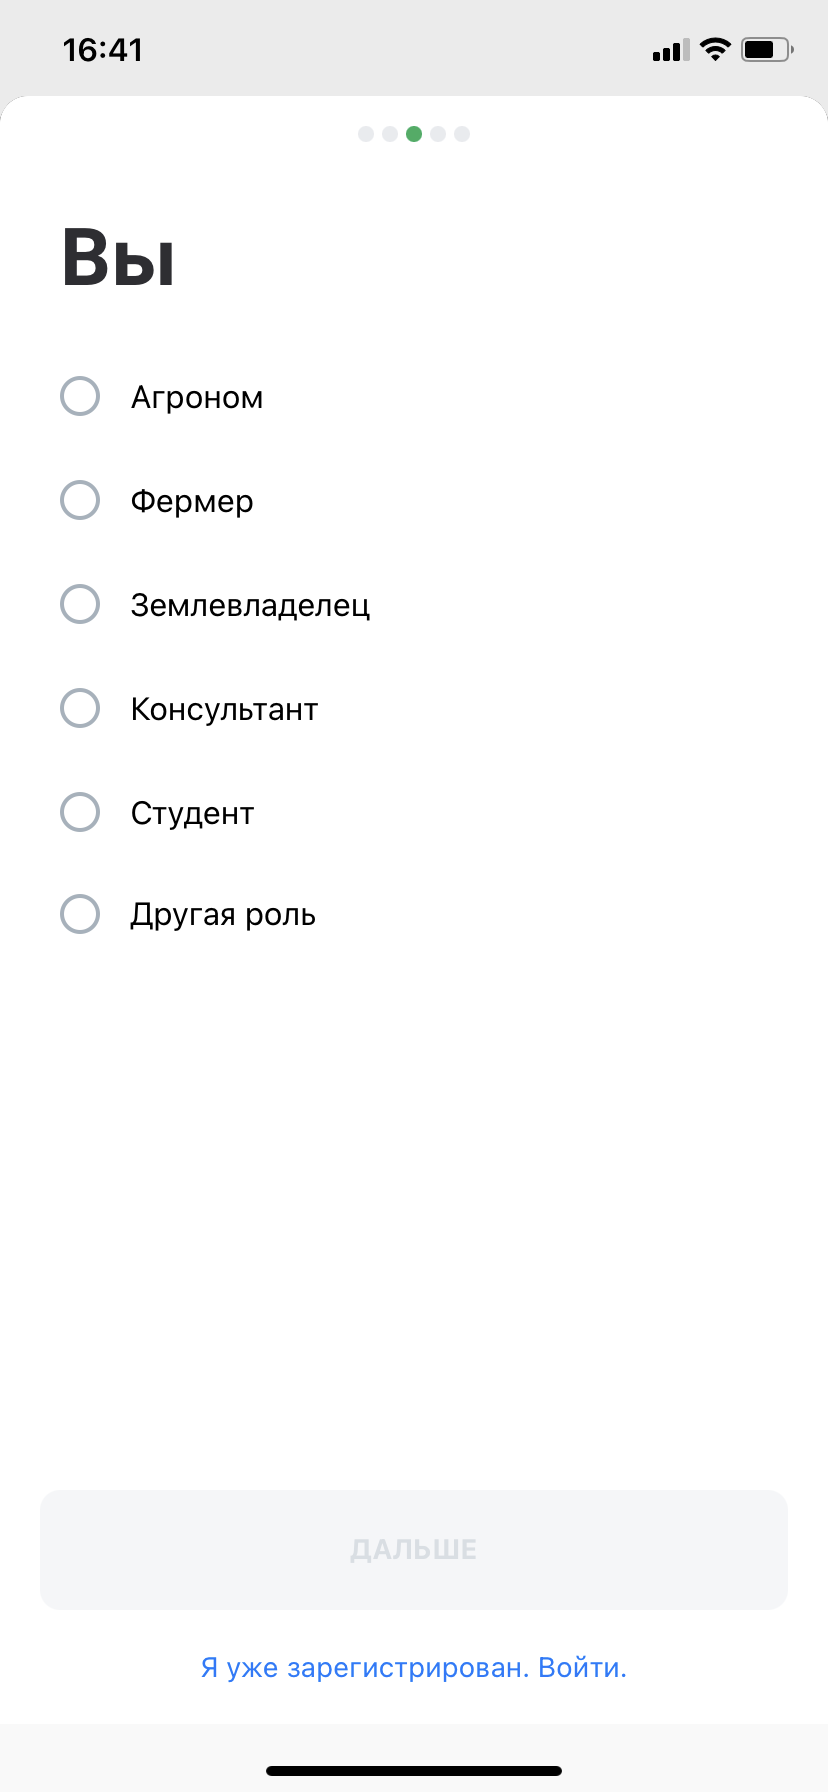The image size is (828, 1792).
Task: Mark the Студент radio circle
Action: click(x=80, y=812)
